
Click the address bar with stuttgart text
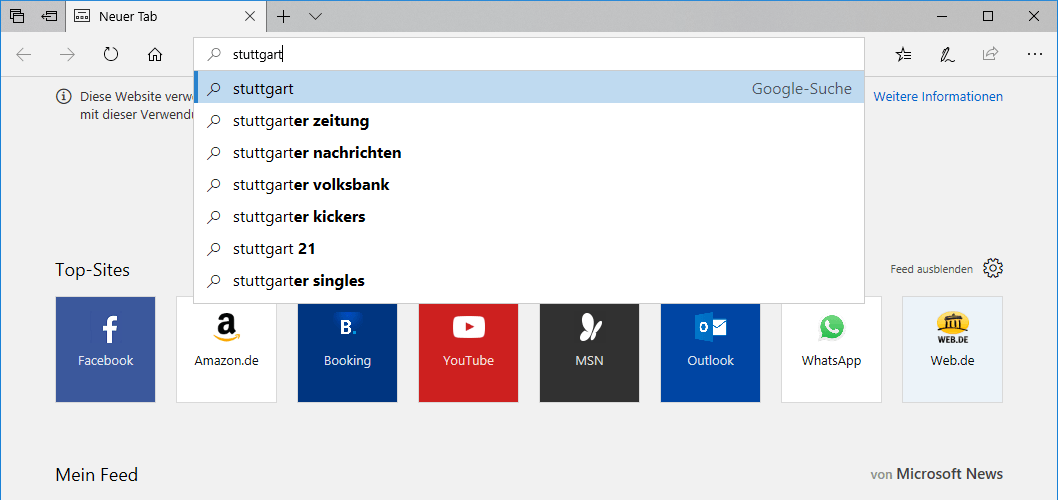point(528,55)
